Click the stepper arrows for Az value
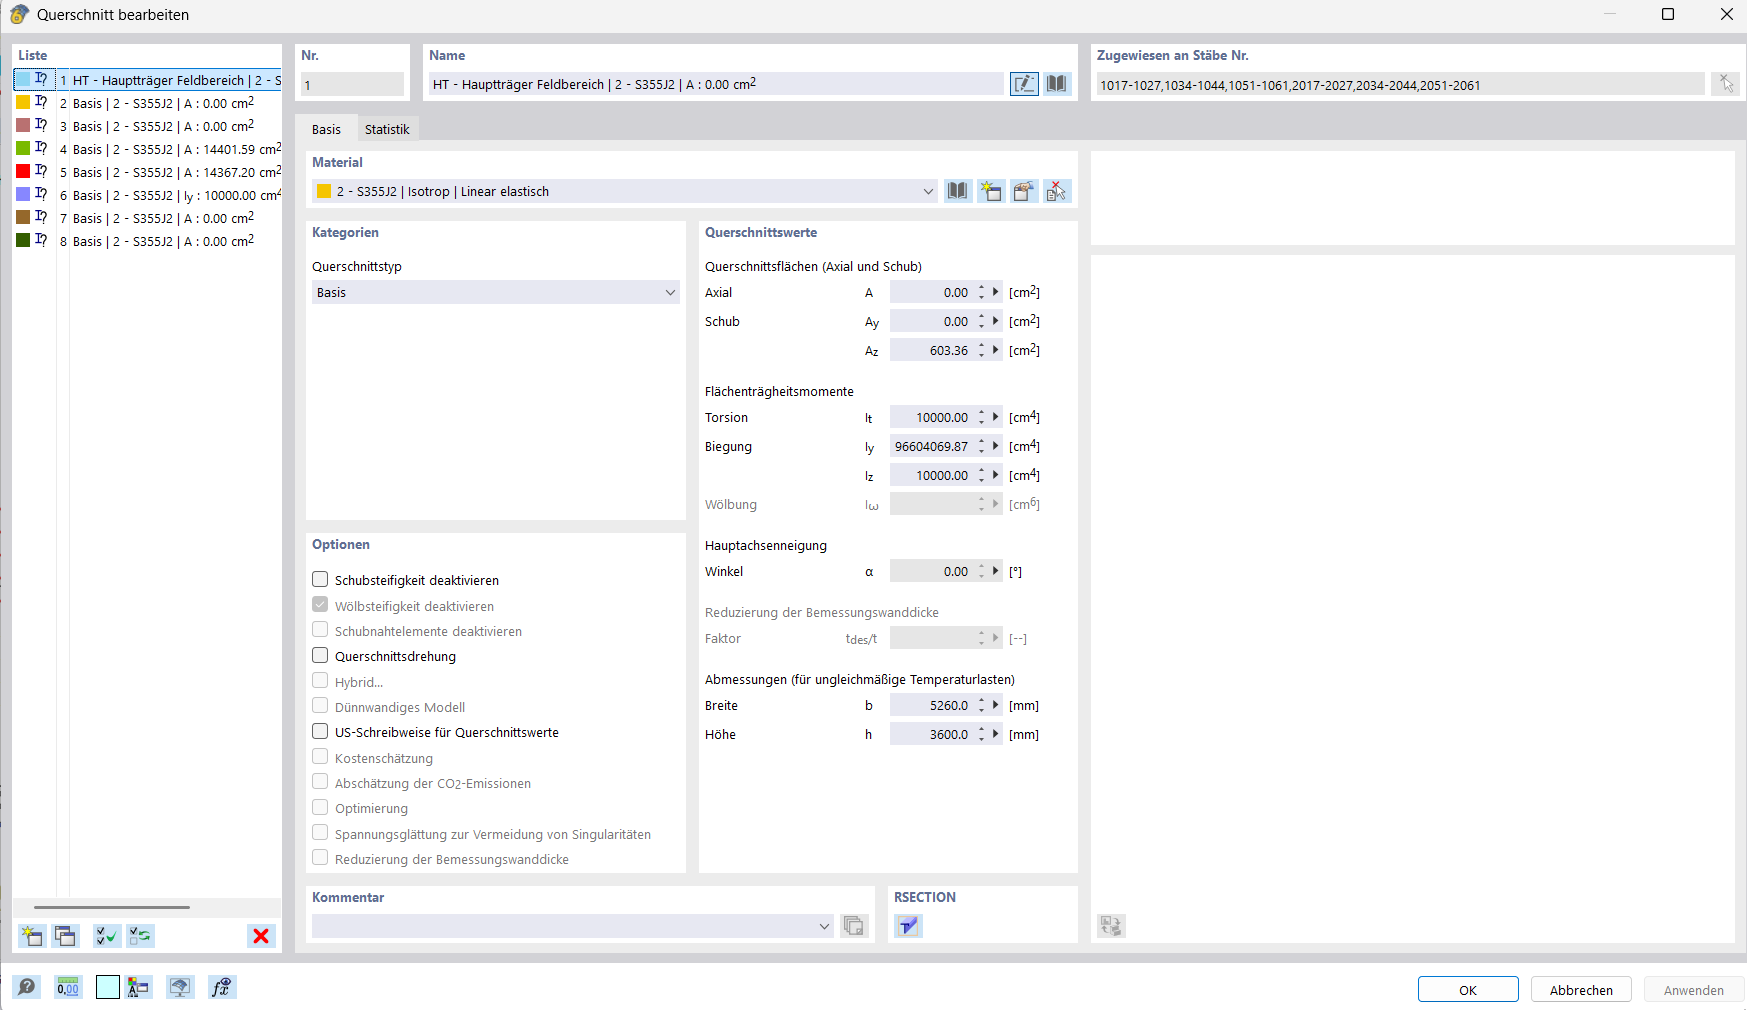The width and height of the screenshot is (1747, 1010). click(982, 350)
